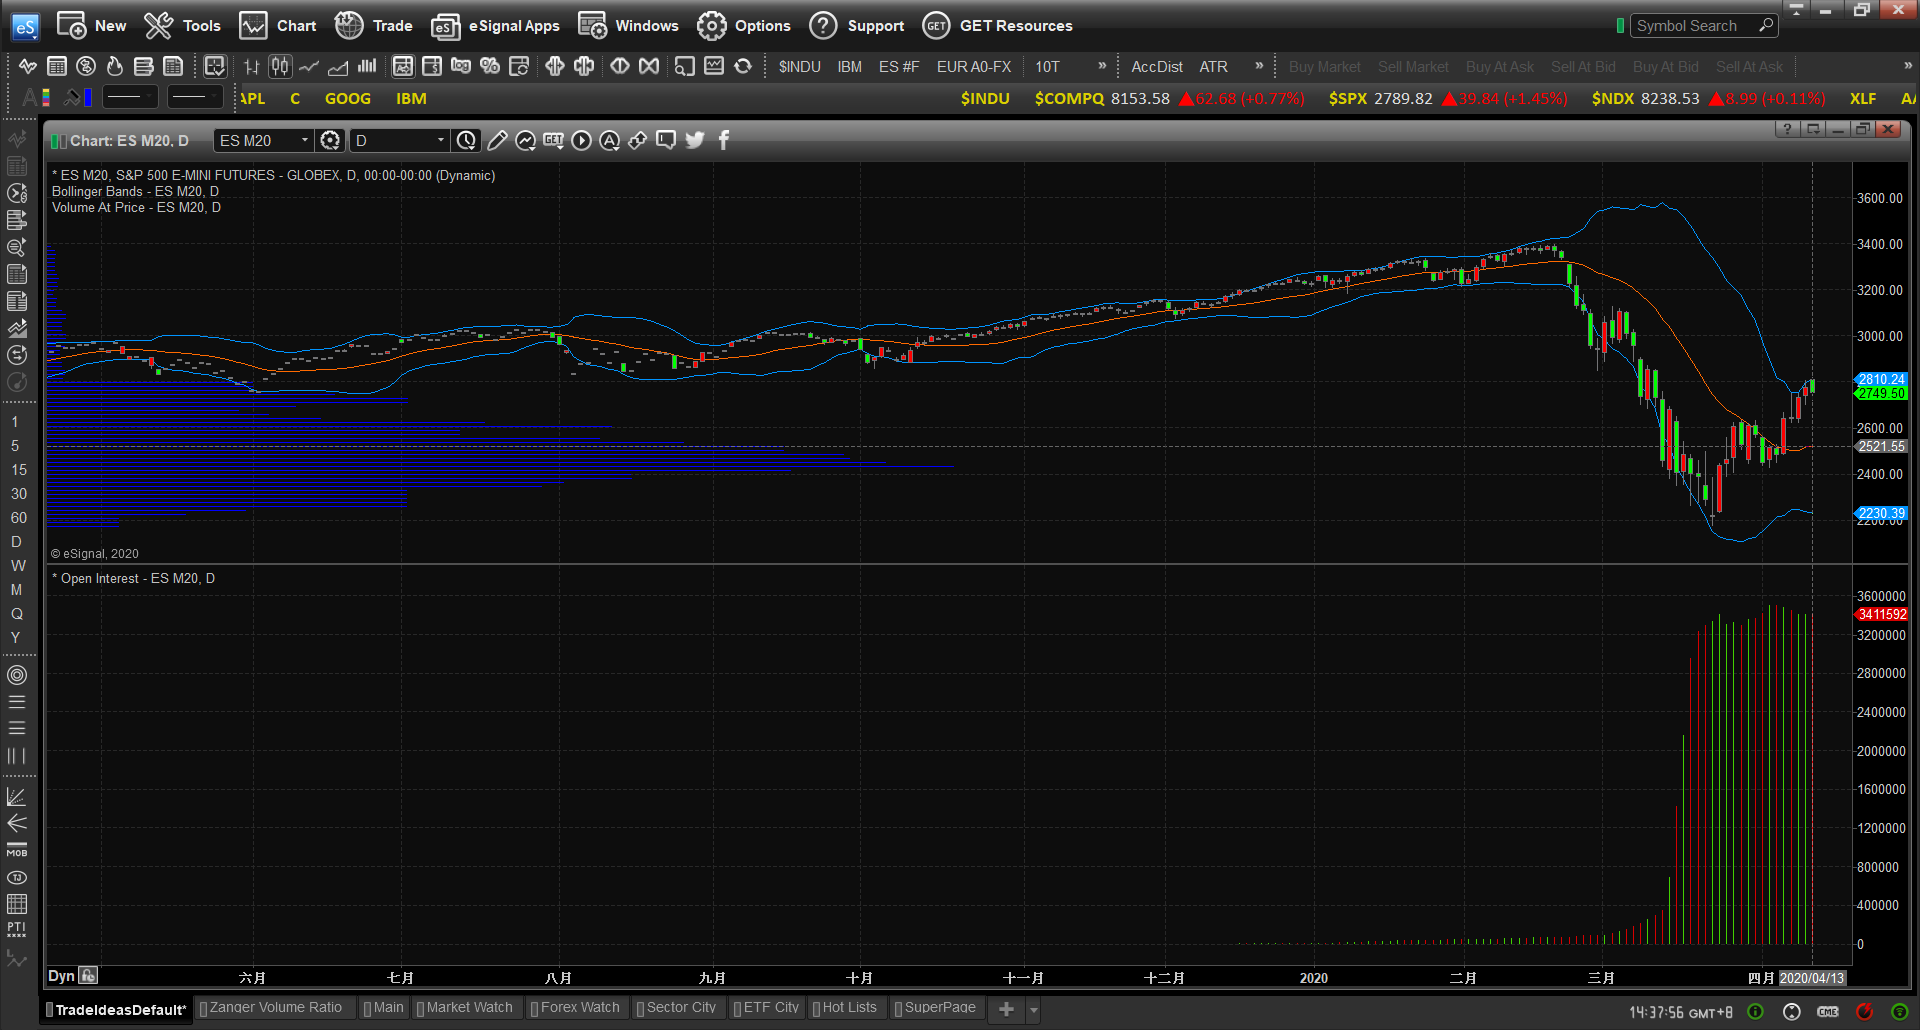Screen dimensions: 1920x1030
Task: Apply the AccDist study button
Action: (1157, 66)
